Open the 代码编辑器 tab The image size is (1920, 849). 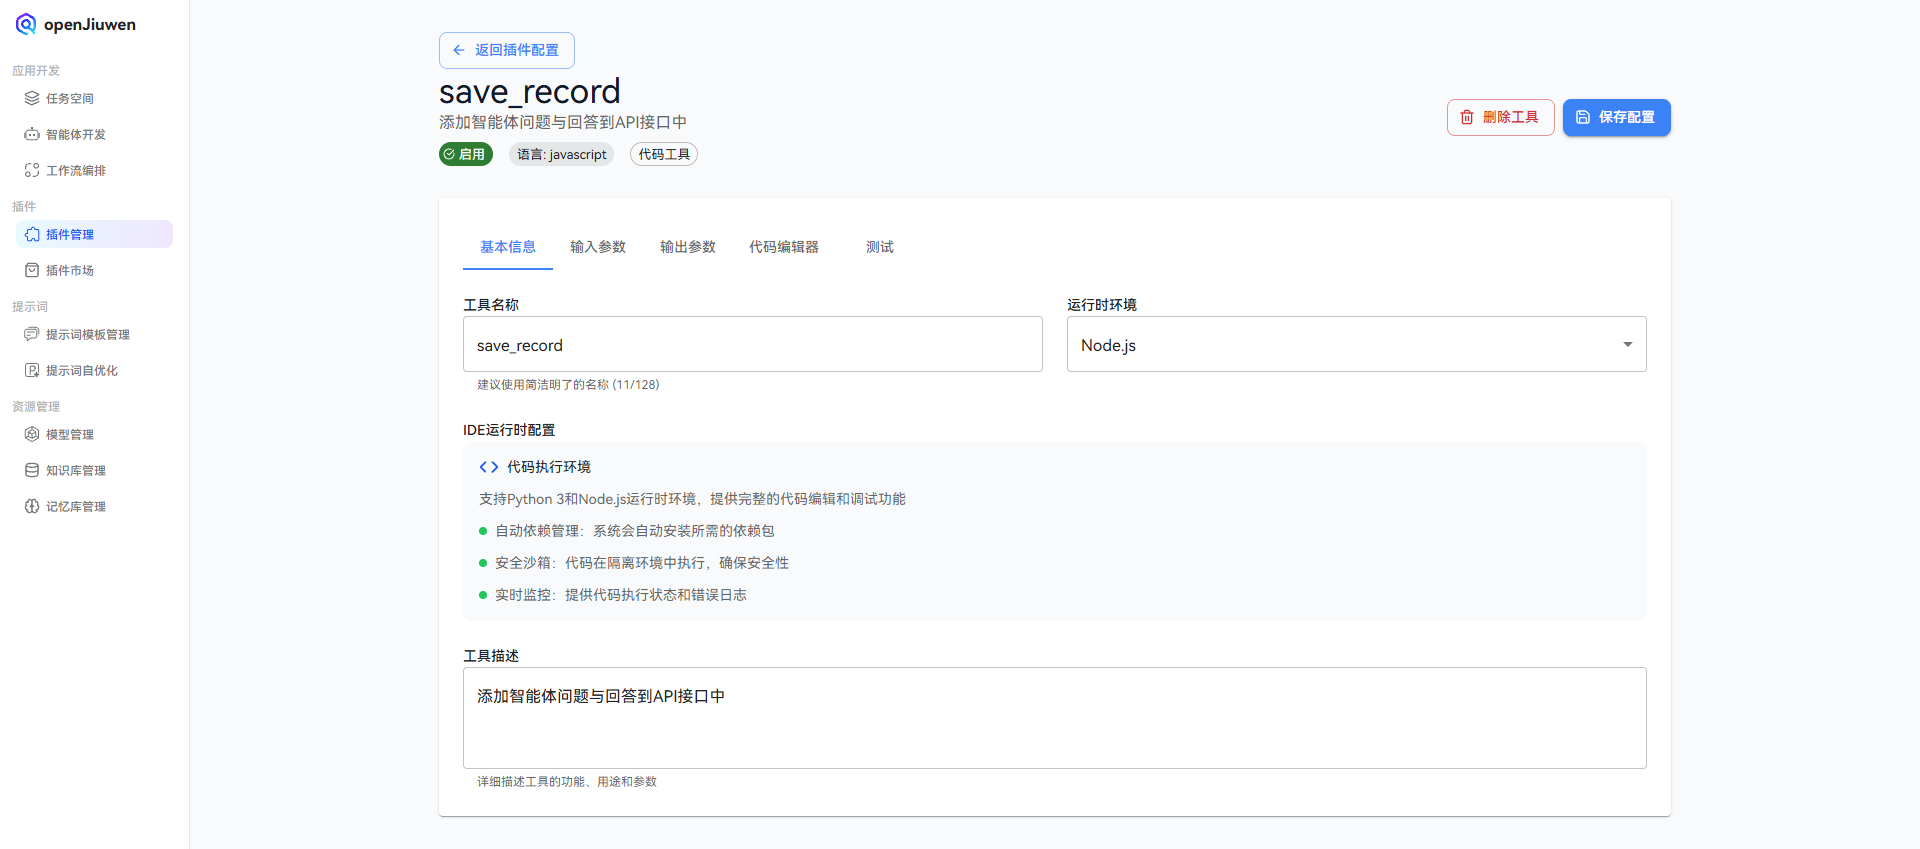[x=784, y=247]
